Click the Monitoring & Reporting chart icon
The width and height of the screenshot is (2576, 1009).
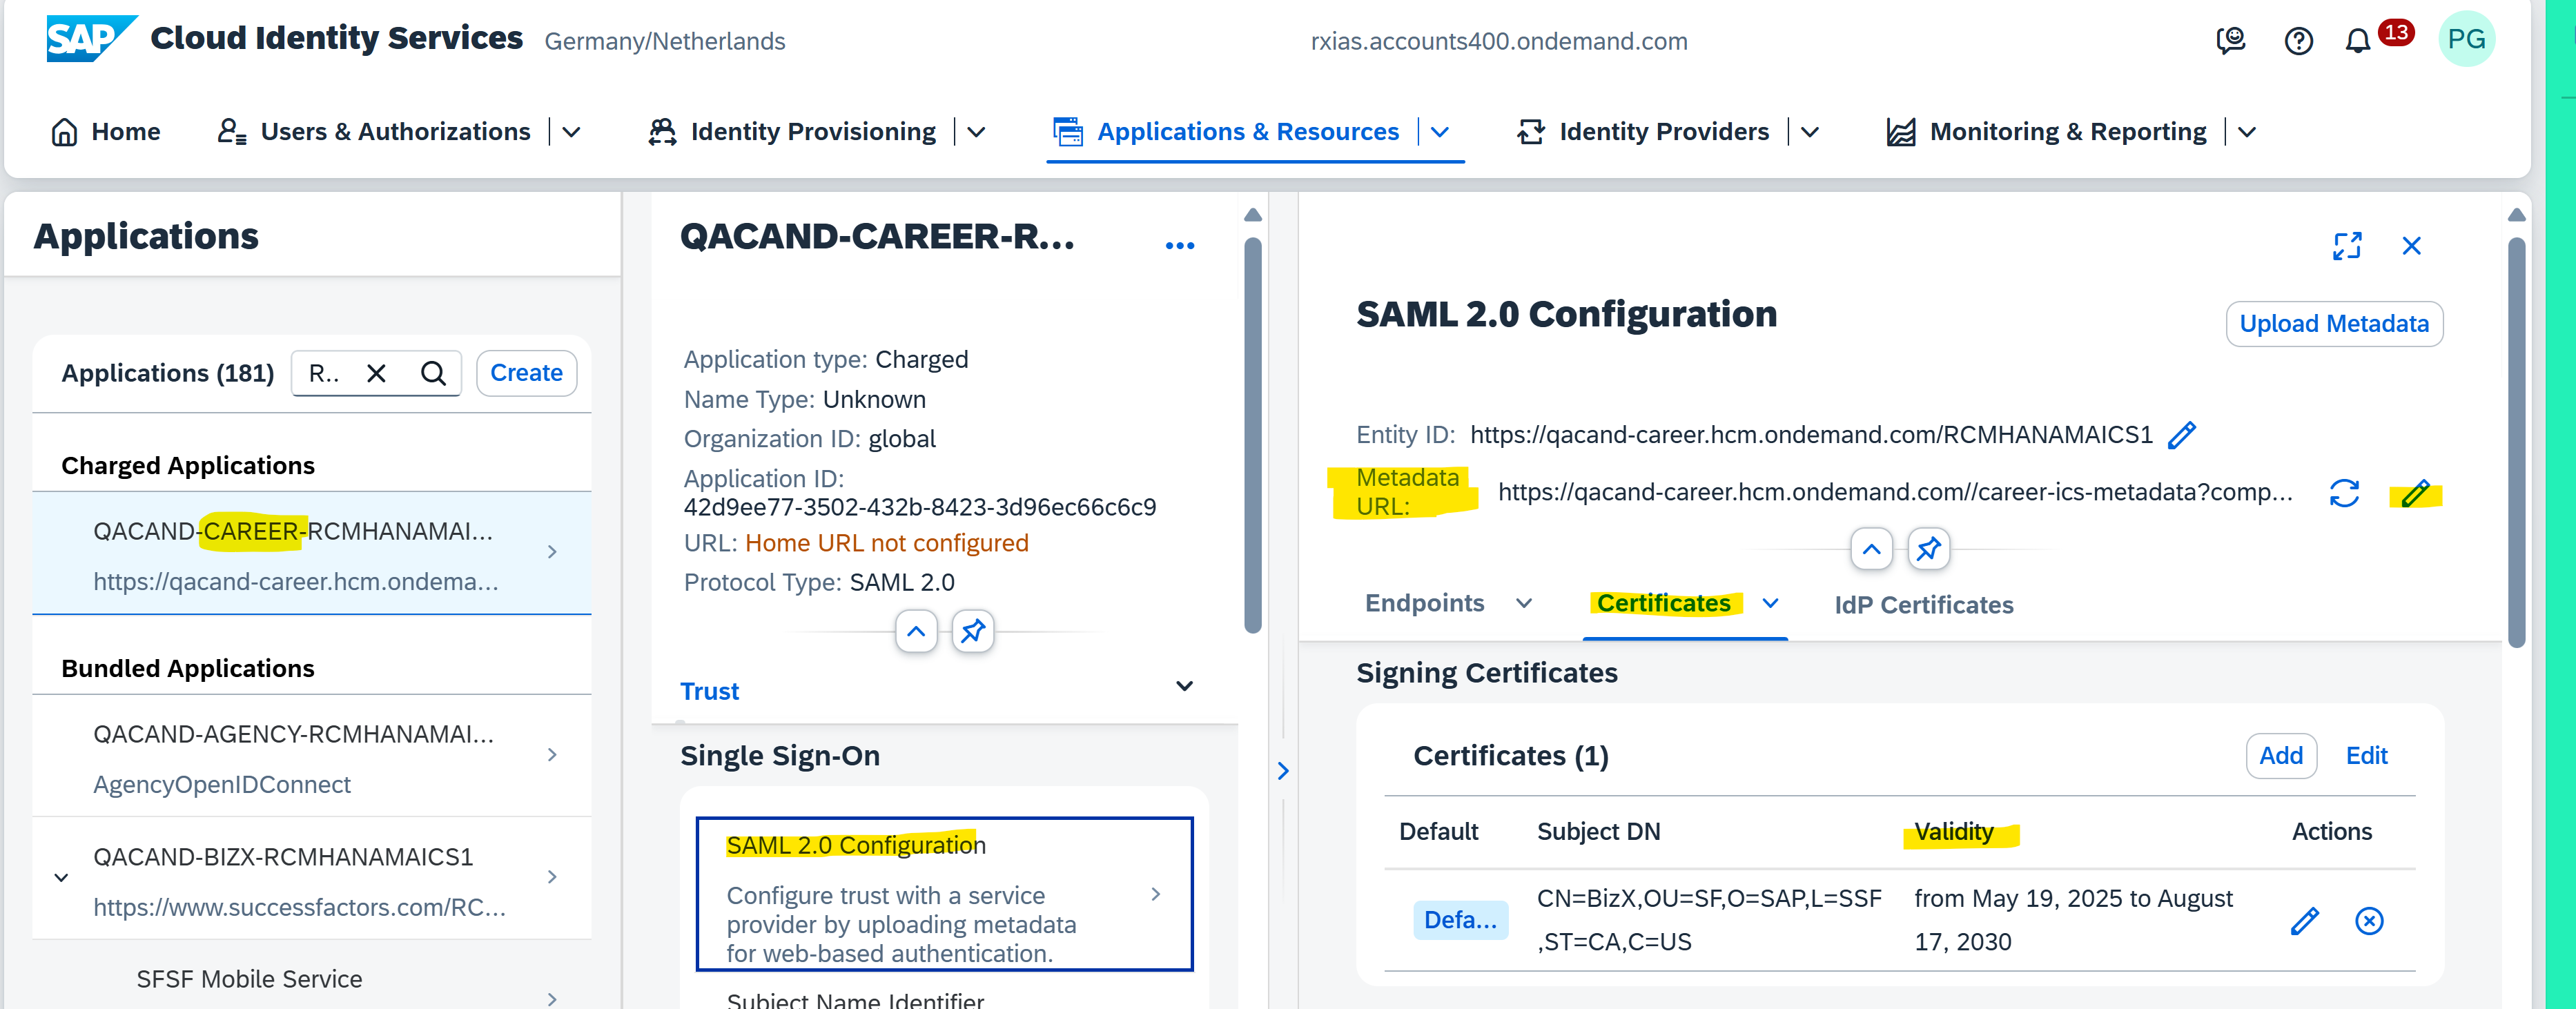point(1900,132)
